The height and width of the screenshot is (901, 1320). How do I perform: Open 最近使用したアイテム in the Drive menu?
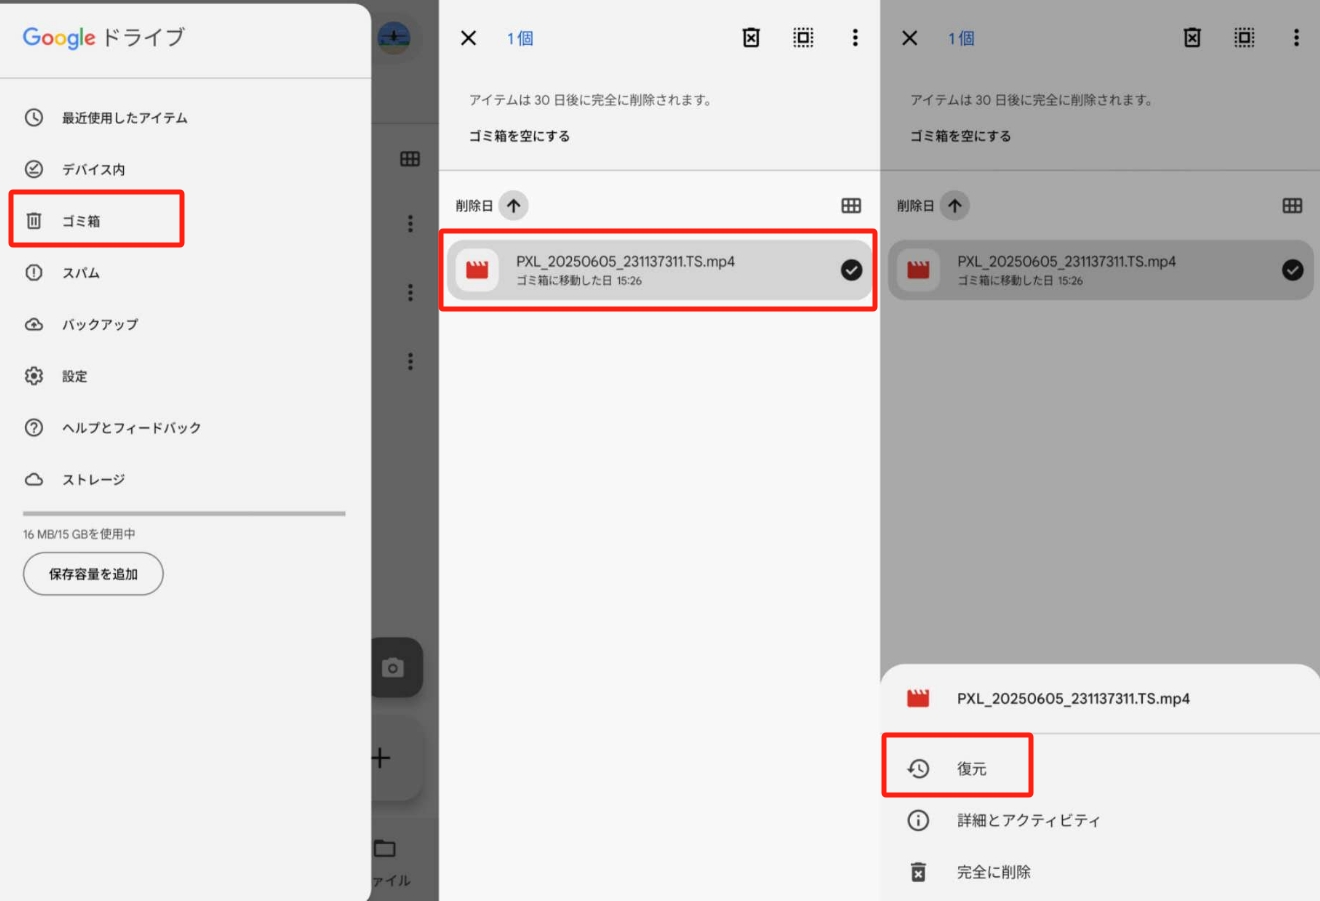point(124,118)
